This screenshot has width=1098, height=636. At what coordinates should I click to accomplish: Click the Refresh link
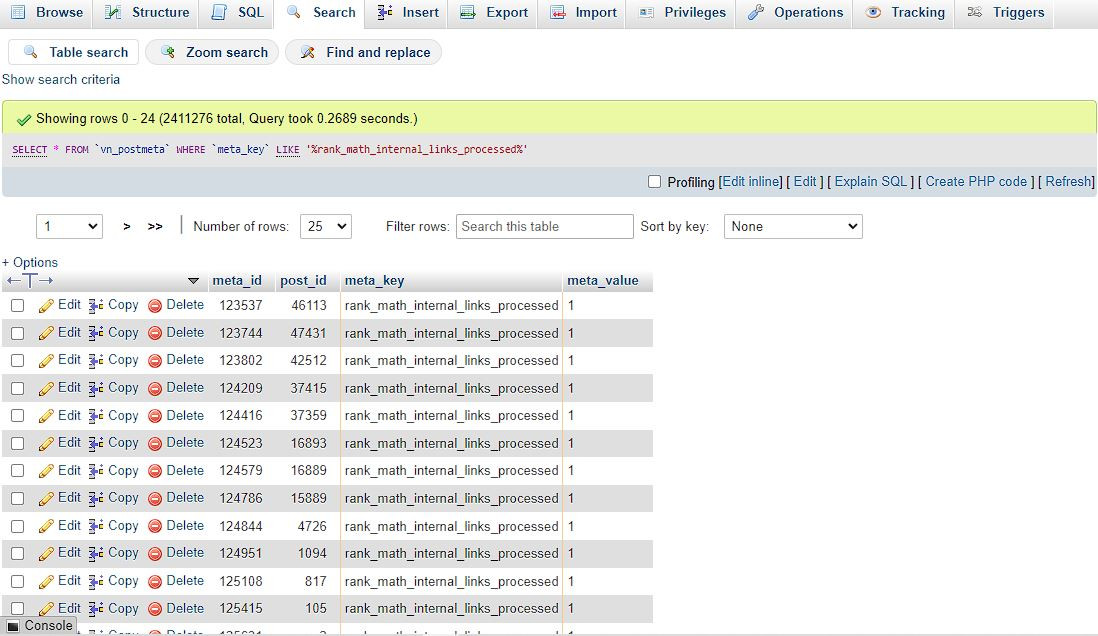[x=1068, y=181]
